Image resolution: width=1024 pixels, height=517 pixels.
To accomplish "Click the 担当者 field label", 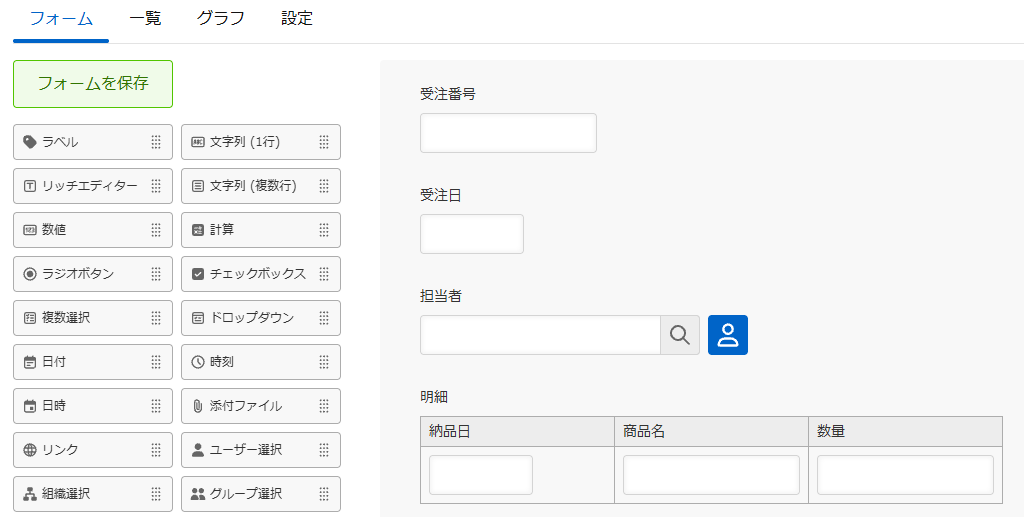I will pyautogui.click(x=441, y=296).
